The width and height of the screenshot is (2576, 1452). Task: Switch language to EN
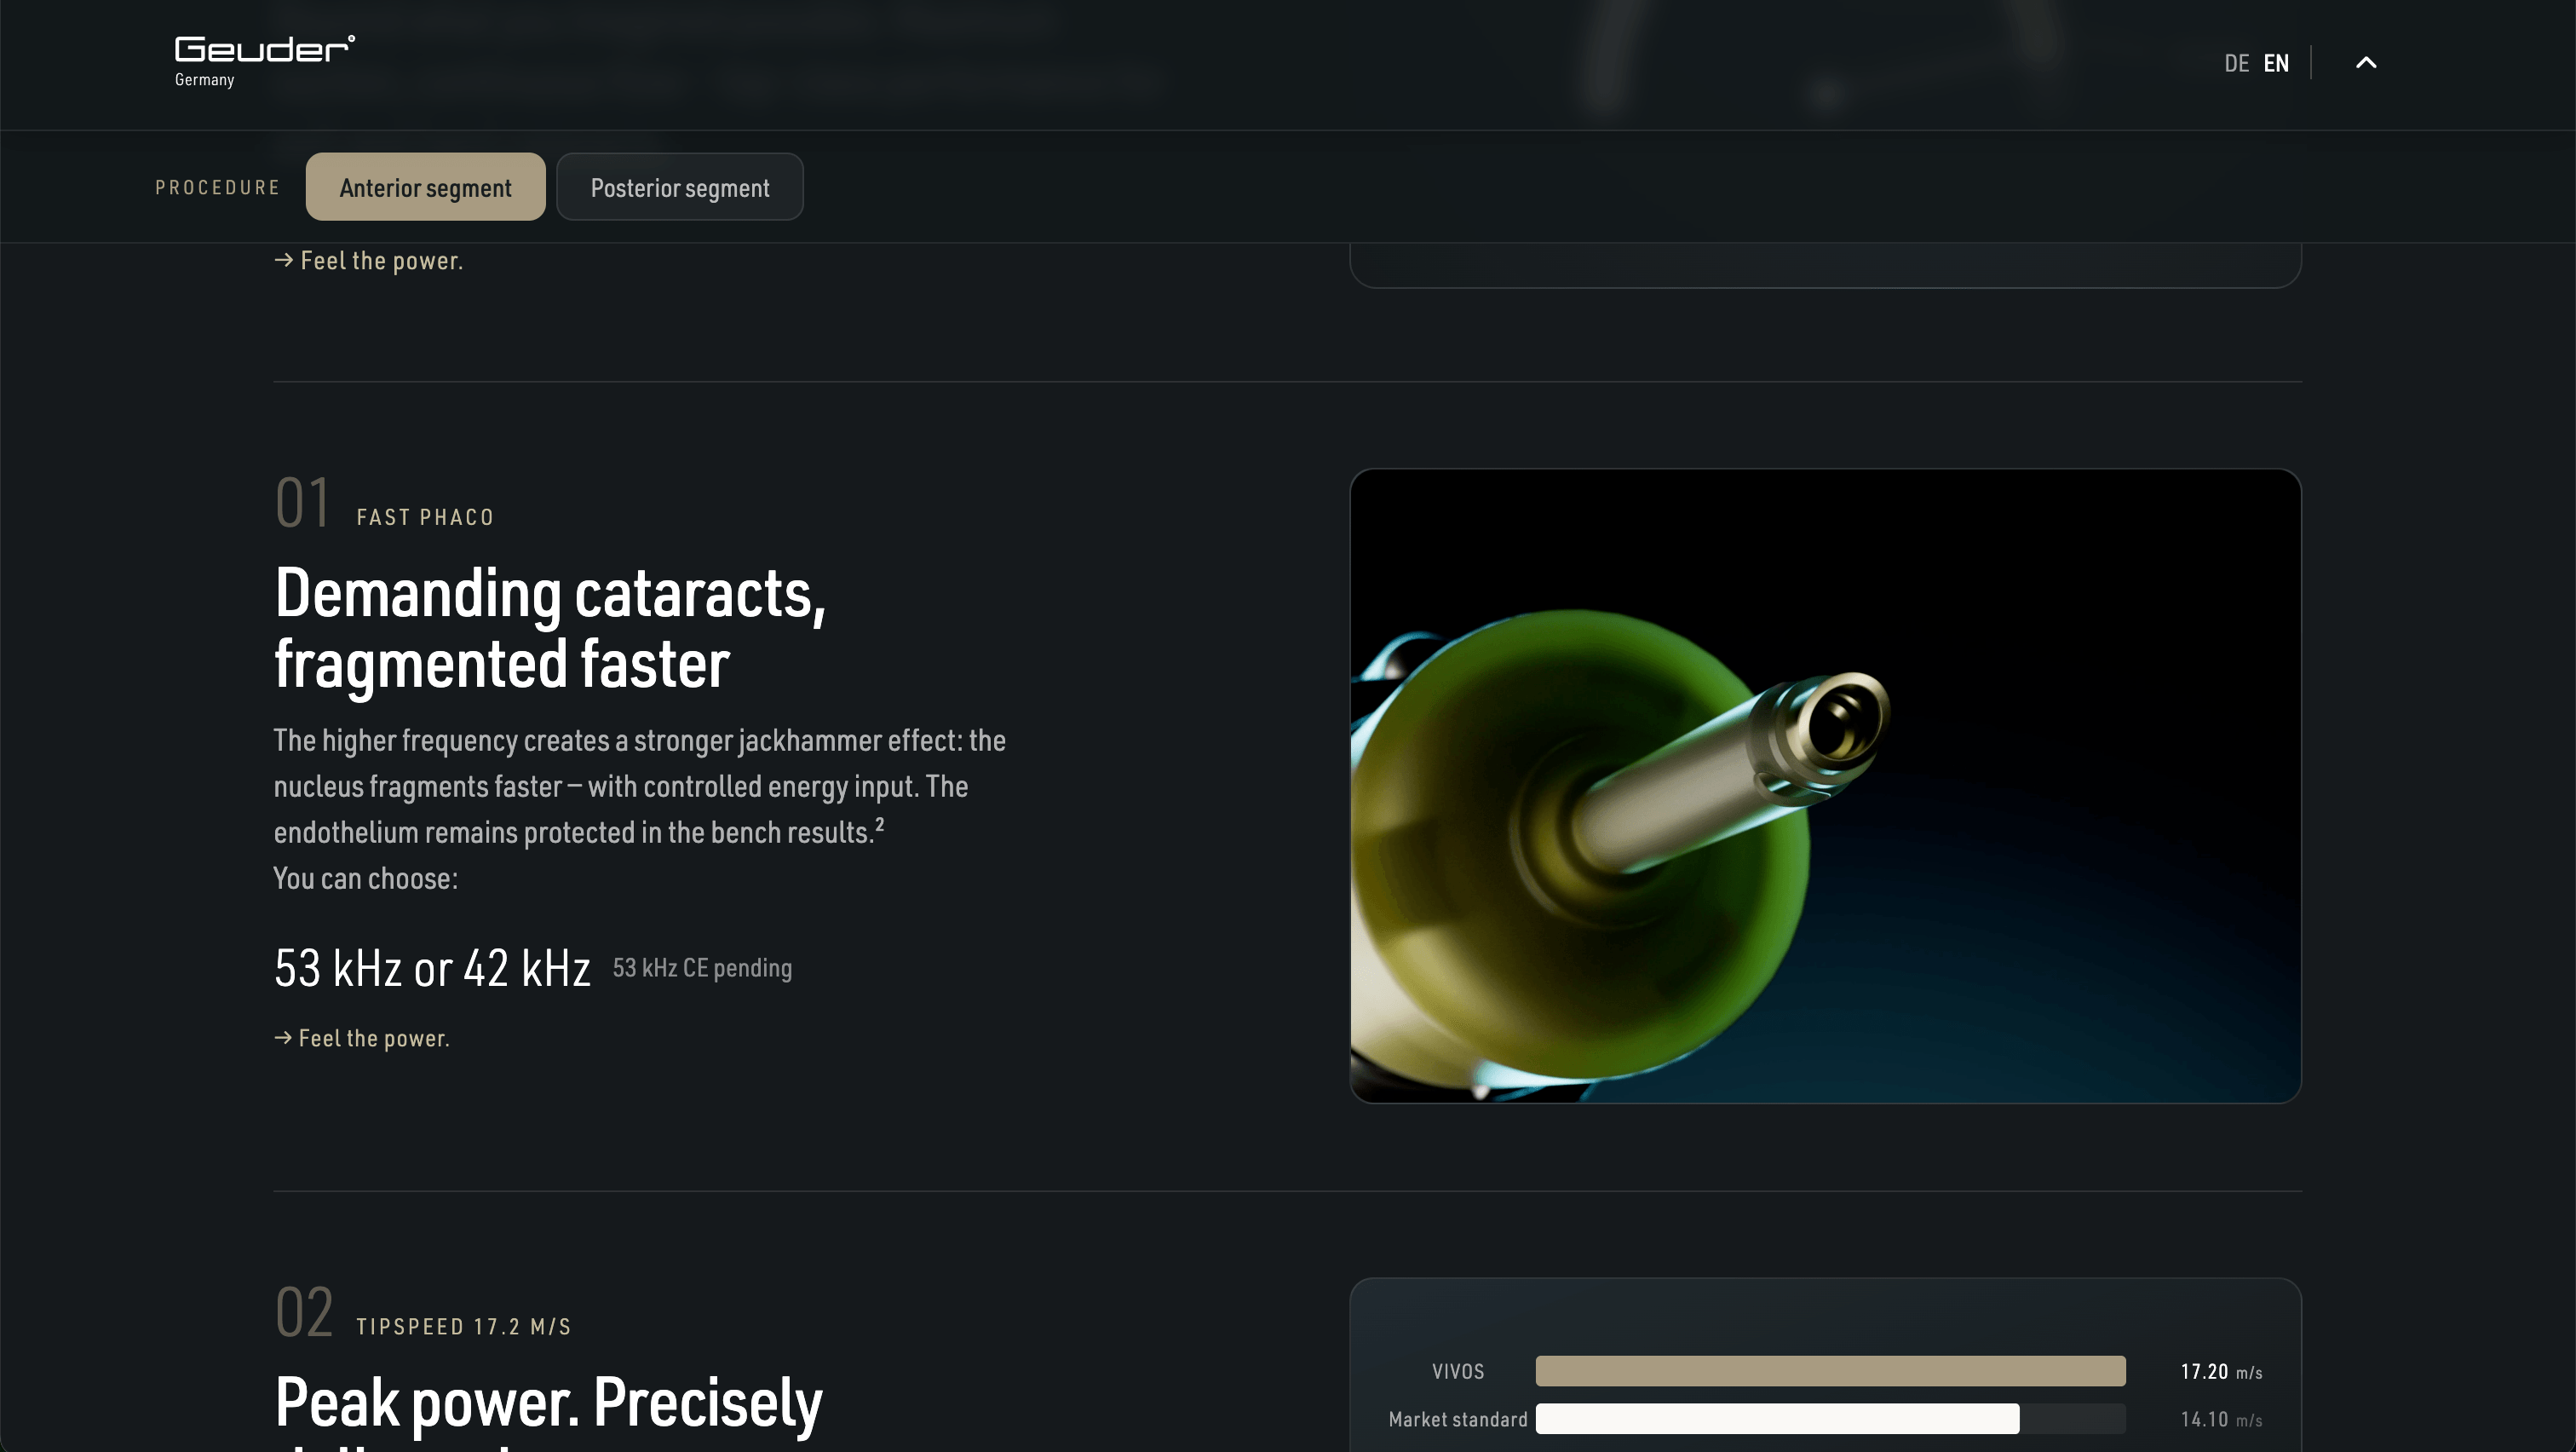pyautogui.click(x=2276, y=63)
